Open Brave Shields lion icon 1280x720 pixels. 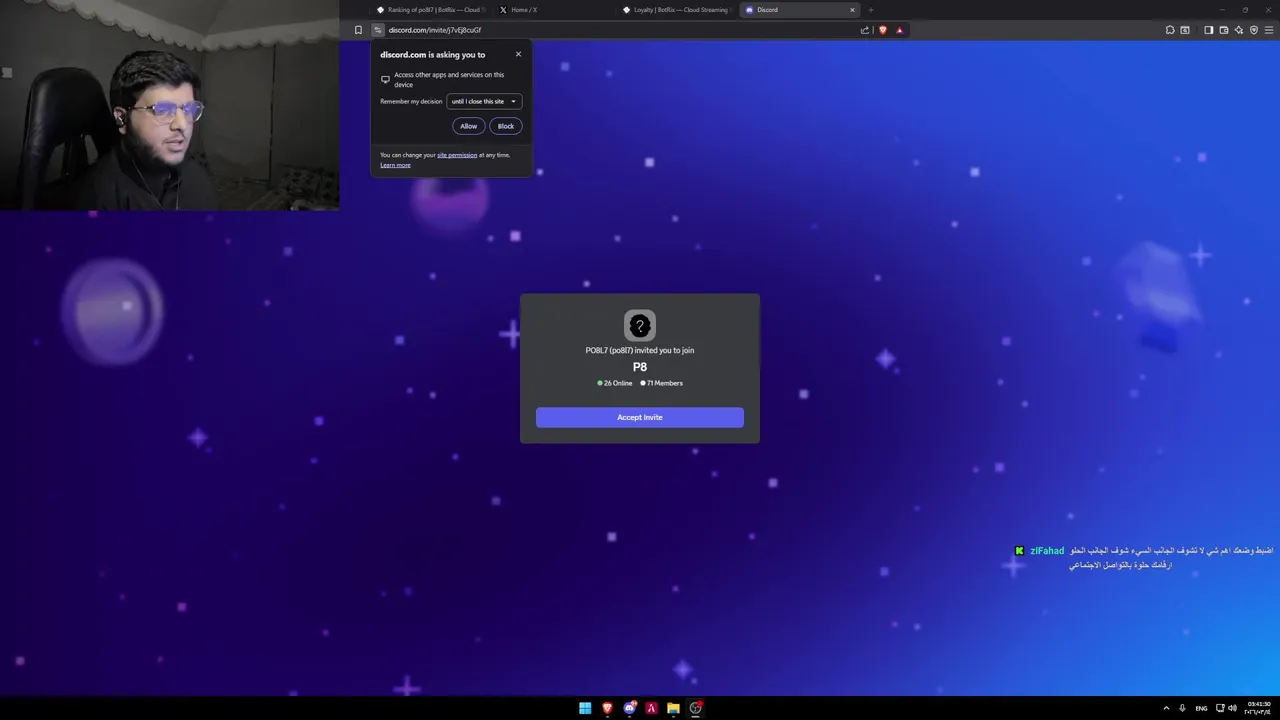(882, 30)
